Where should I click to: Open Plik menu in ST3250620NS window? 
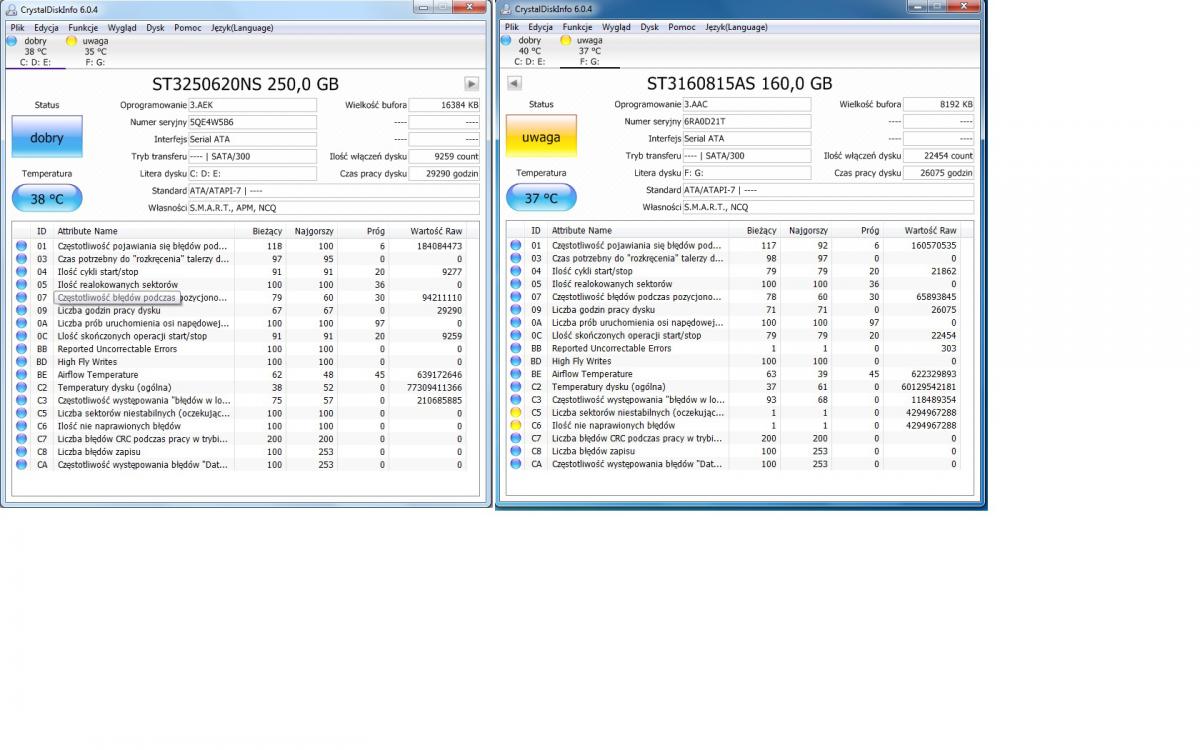pyautogui.click(x=17, y=28)
